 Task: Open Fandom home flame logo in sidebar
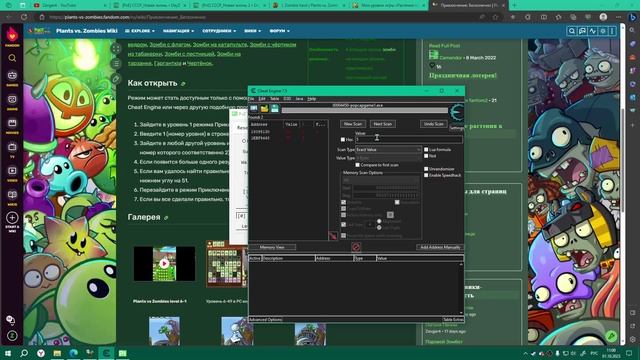coord(12,35)
